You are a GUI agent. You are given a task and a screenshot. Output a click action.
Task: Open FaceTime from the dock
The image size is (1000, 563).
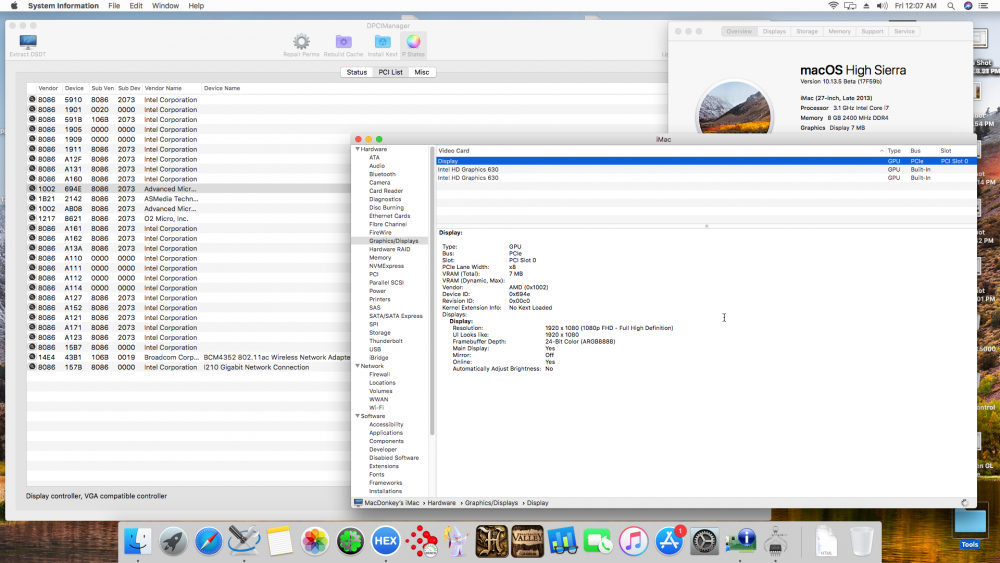point(598,541)
